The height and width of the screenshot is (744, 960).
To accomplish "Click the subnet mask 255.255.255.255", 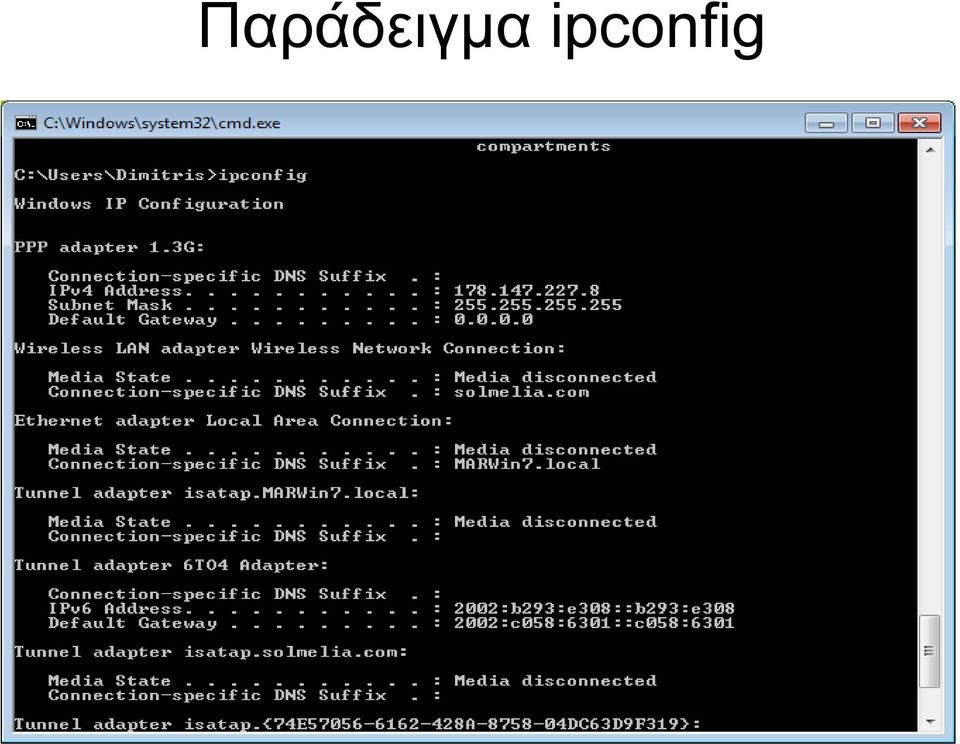I will tap(538, 305).
